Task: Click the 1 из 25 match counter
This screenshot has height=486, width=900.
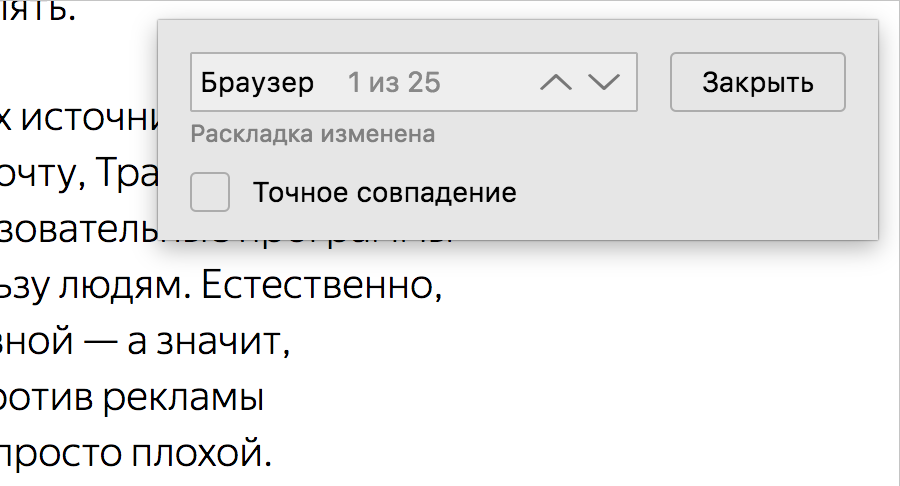Action: (394, 83)
